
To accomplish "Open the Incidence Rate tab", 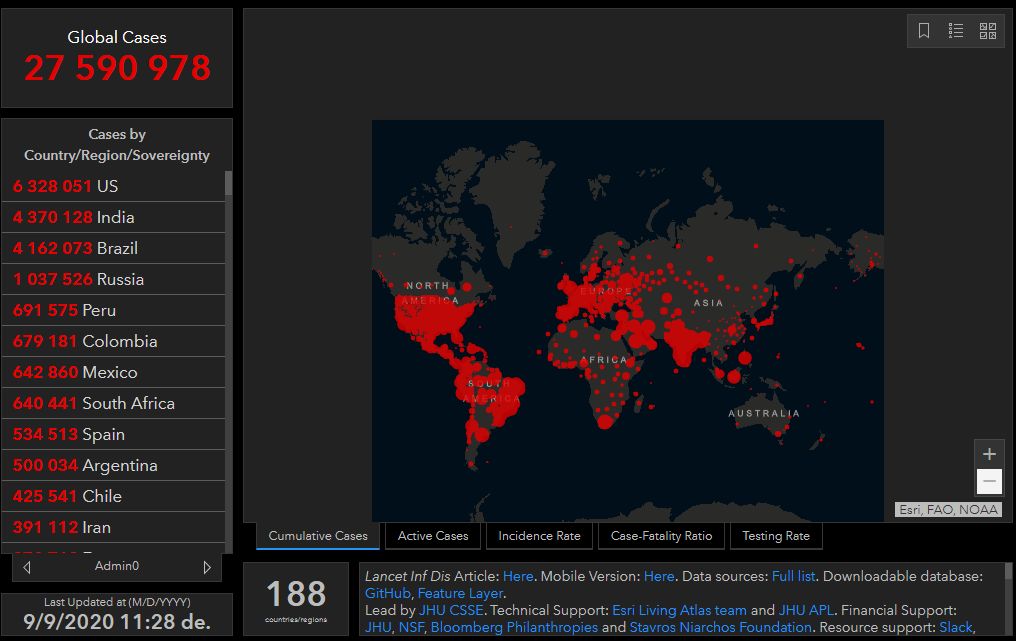I will click(539, 536).
